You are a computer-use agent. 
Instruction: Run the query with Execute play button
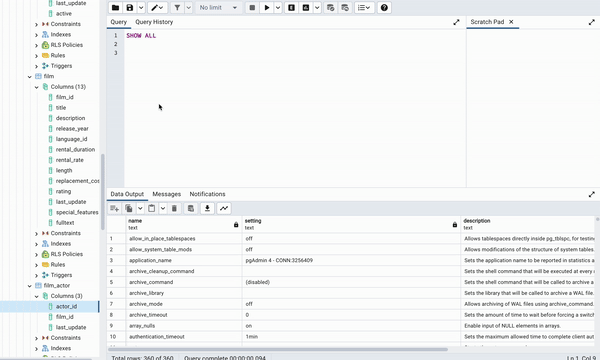267,7
